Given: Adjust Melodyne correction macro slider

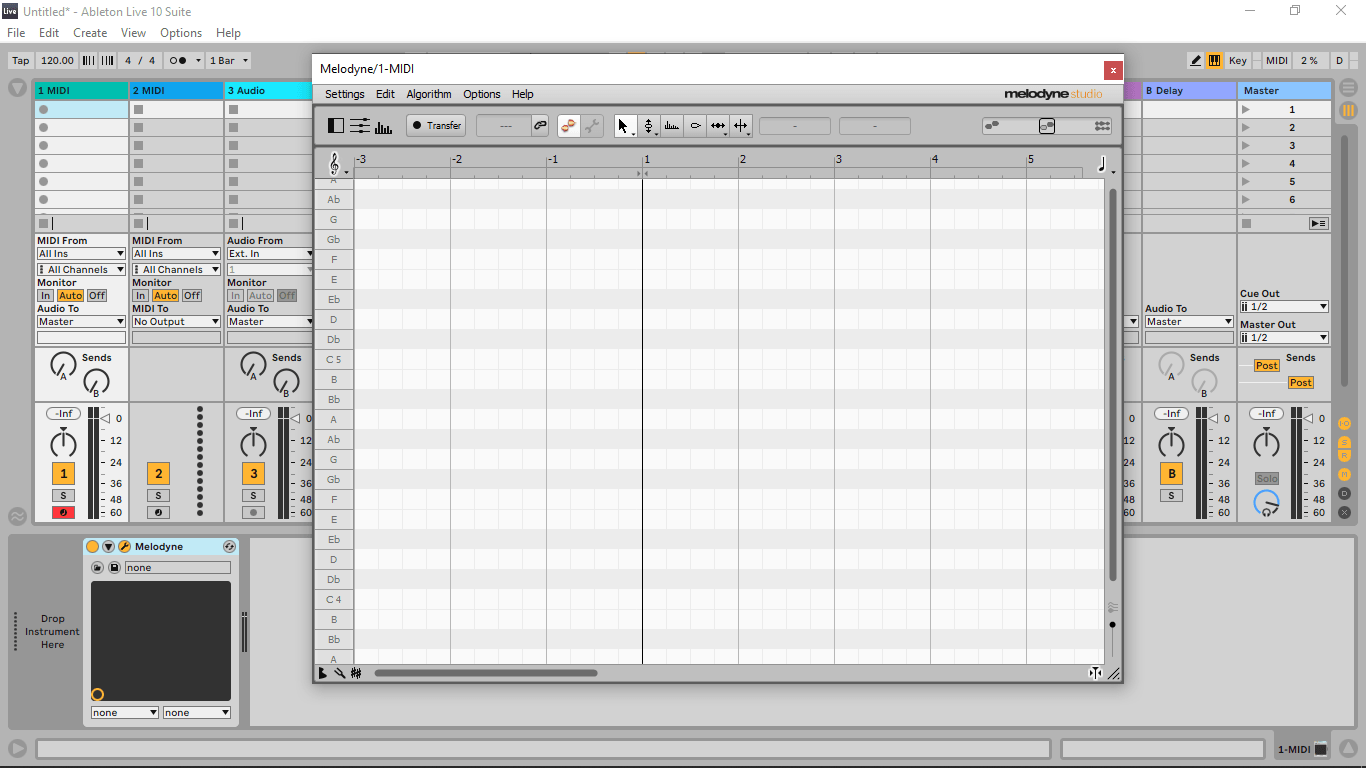Looking at the screenshot, I should [x=1047, y=126].
